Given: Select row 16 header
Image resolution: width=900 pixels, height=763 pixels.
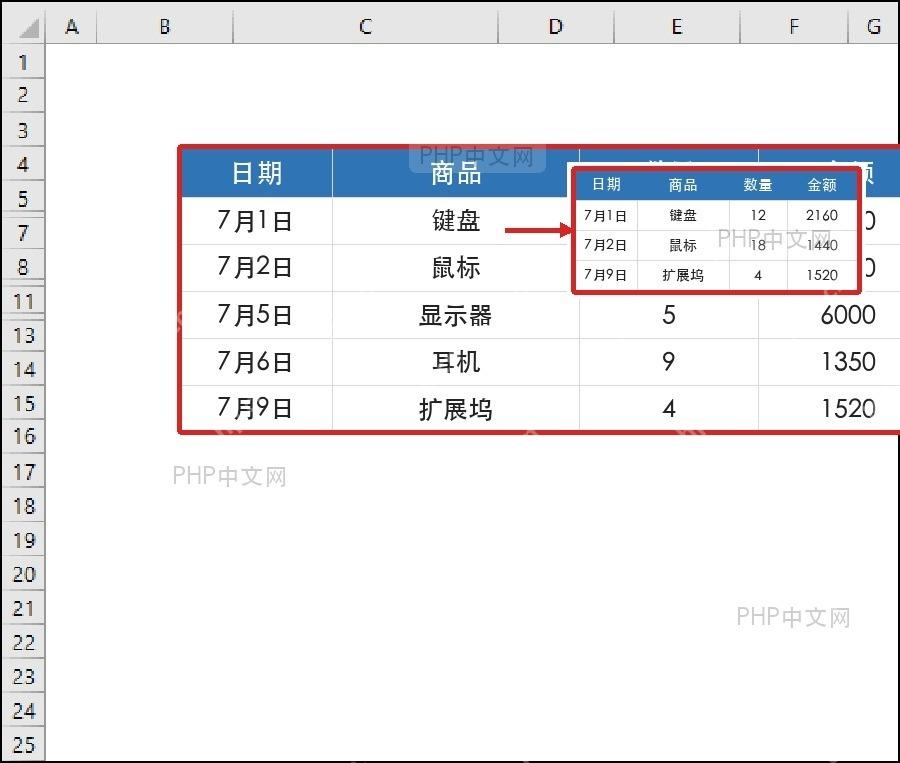Looking at the screenshot, I should pyautogui.click(x=24, y=436).
